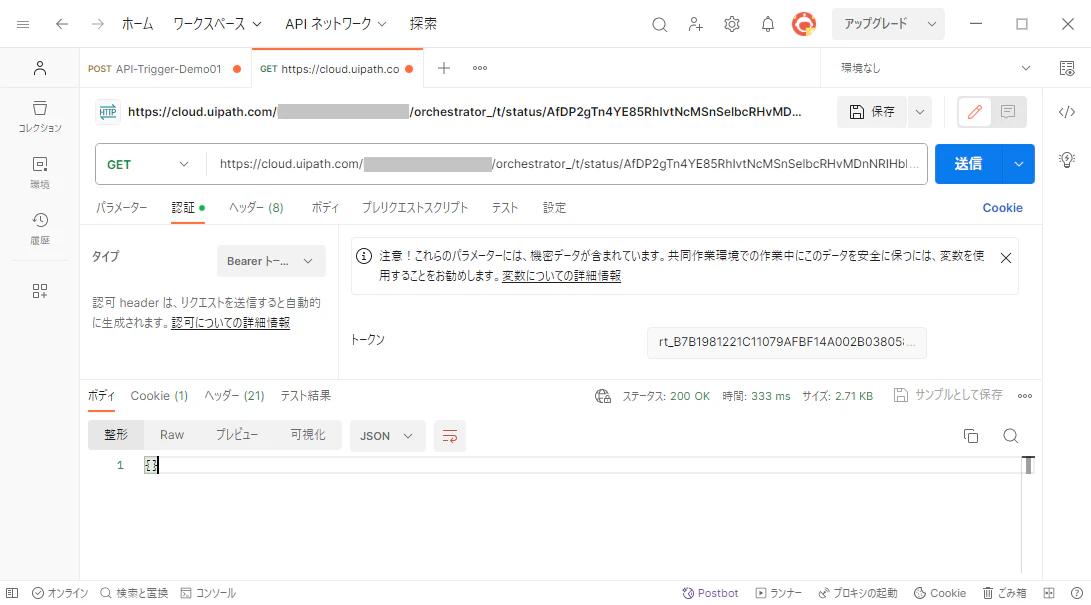The image size is (1091, 605).
Task: Click the 送信 button
Action: click(969, 164)
